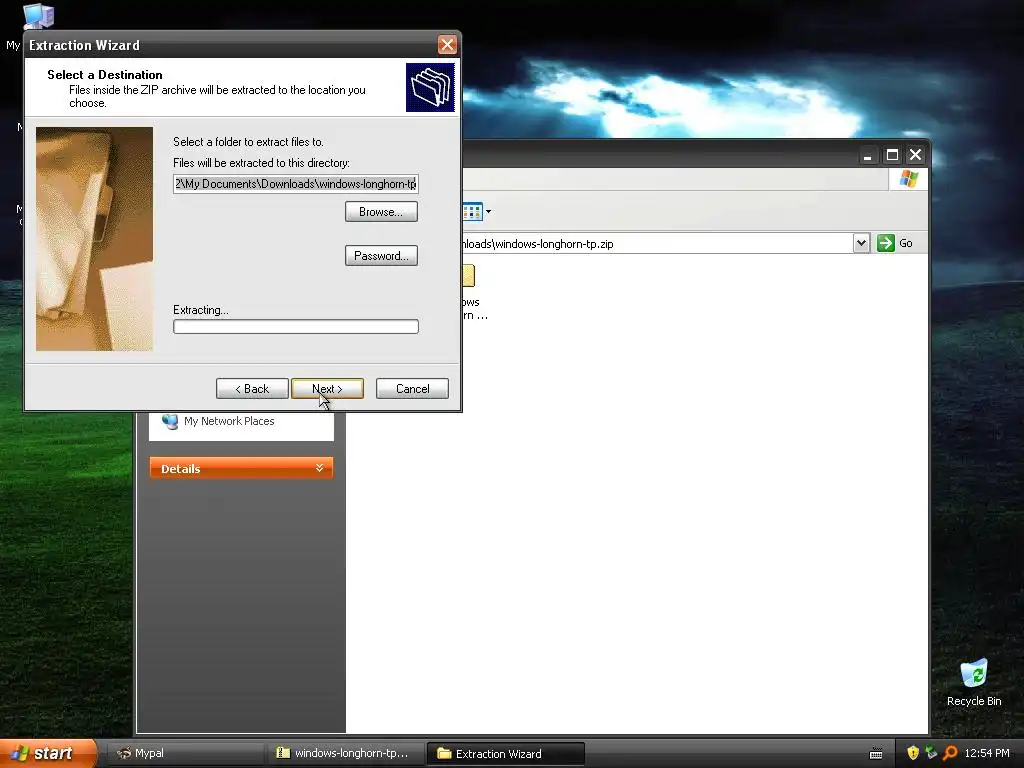Open the Start menu
1024x768 pixels.
pos(48,753)
